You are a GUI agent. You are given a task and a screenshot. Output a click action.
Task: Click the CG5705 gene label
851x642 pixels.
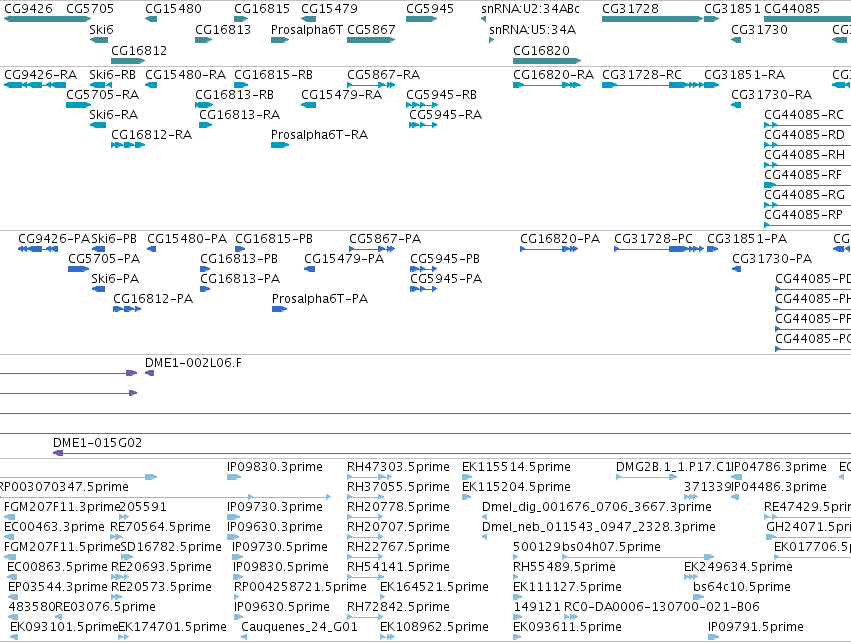(x=90, y=9)
